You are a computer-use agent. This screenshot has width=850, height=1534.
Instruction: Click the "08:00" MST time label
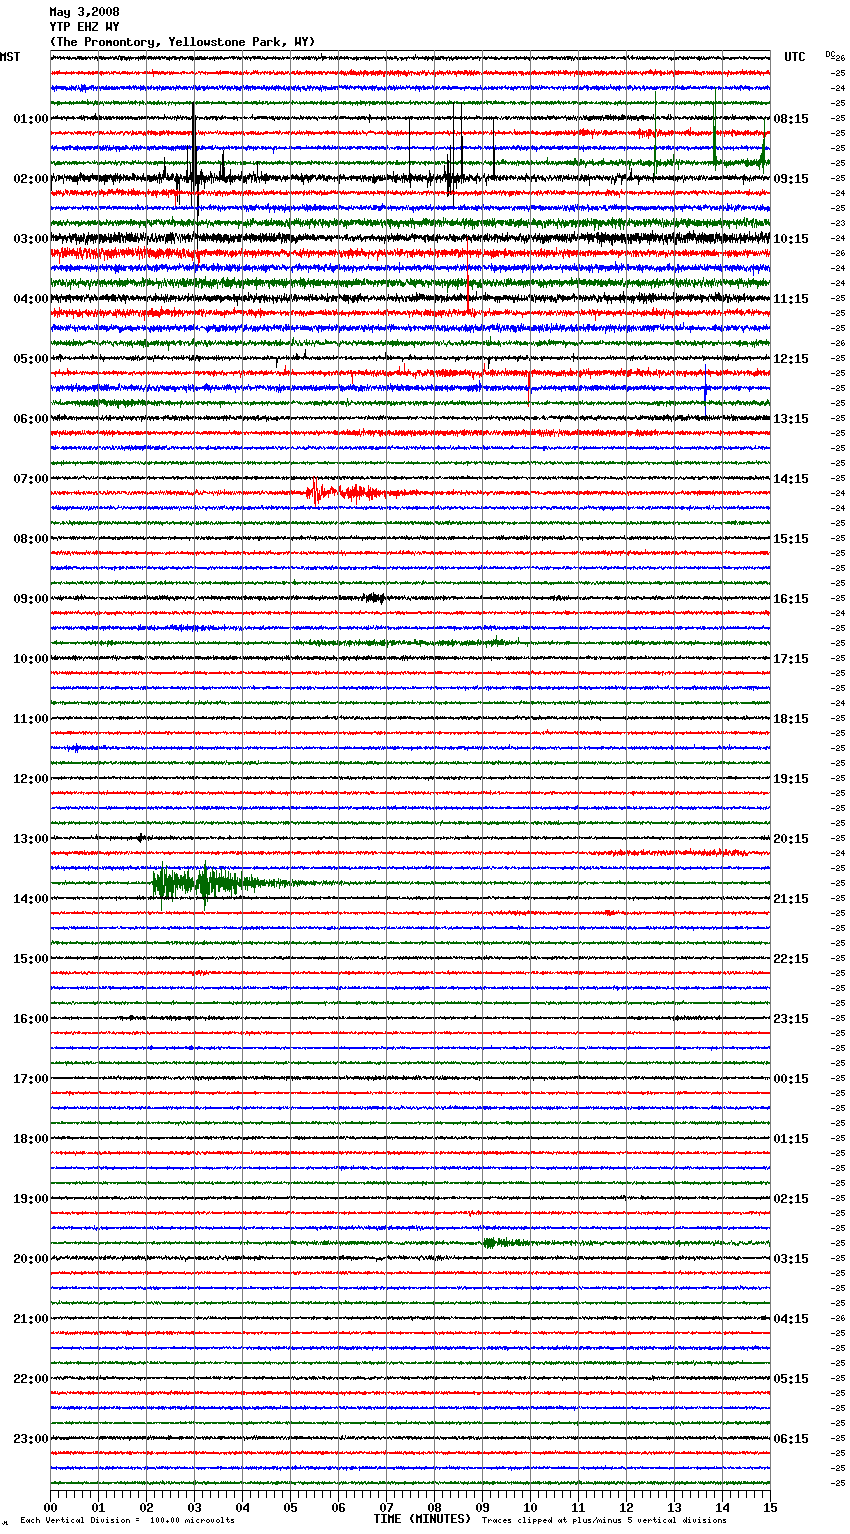tap(31, 539)
